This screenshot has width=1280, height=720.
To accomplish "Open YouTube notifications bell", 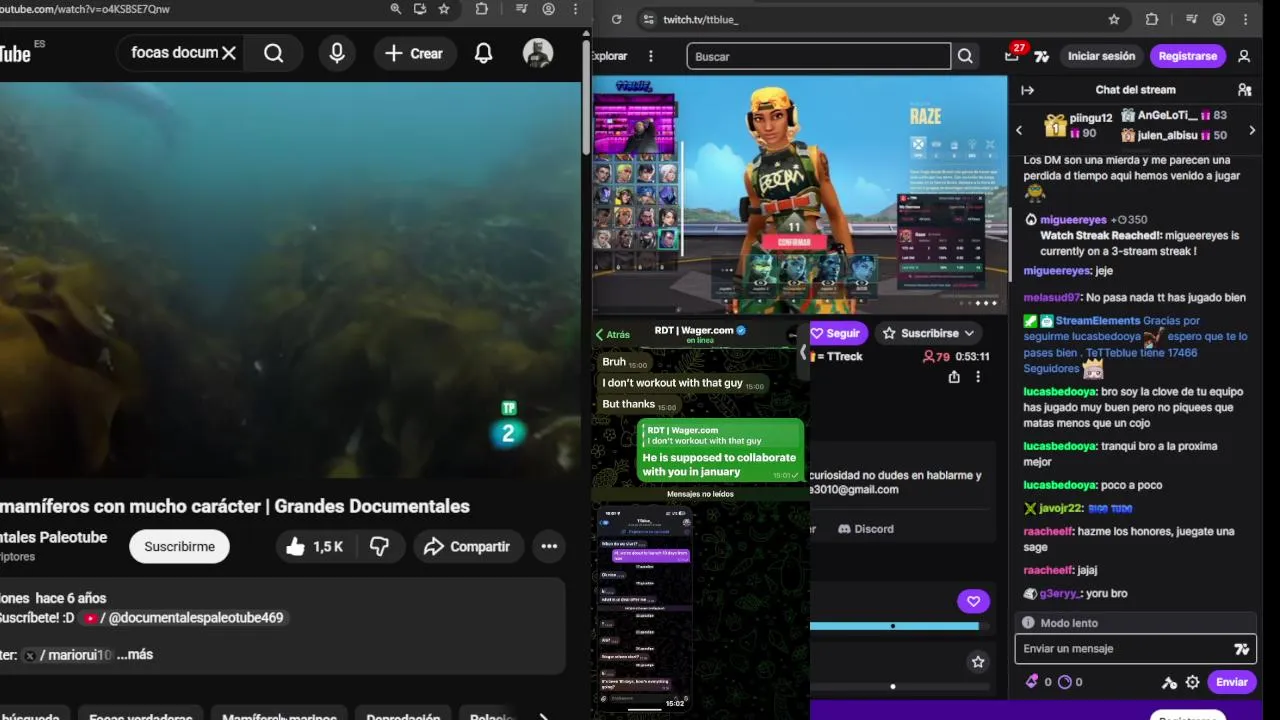I will point(483,53).
